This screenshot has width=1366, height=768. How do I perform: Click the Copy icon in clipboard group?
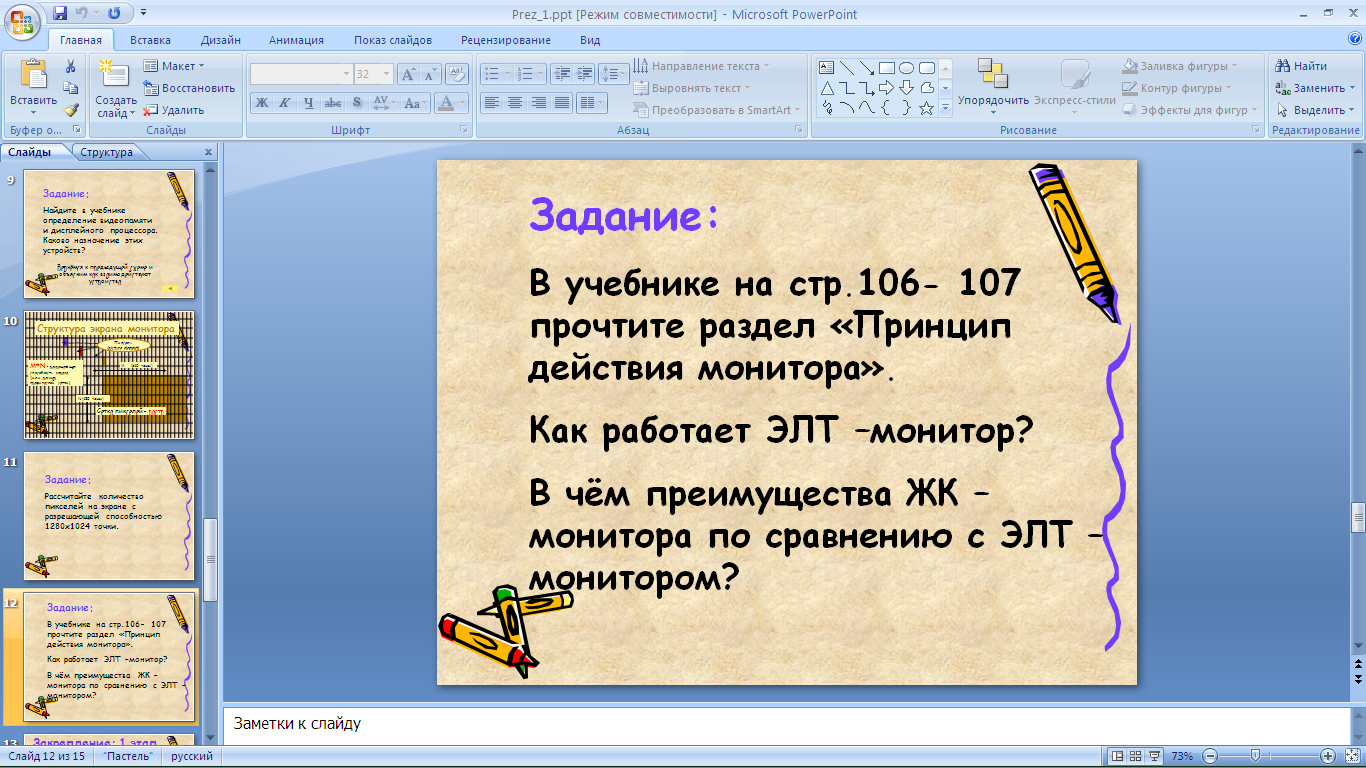(71, 89)
